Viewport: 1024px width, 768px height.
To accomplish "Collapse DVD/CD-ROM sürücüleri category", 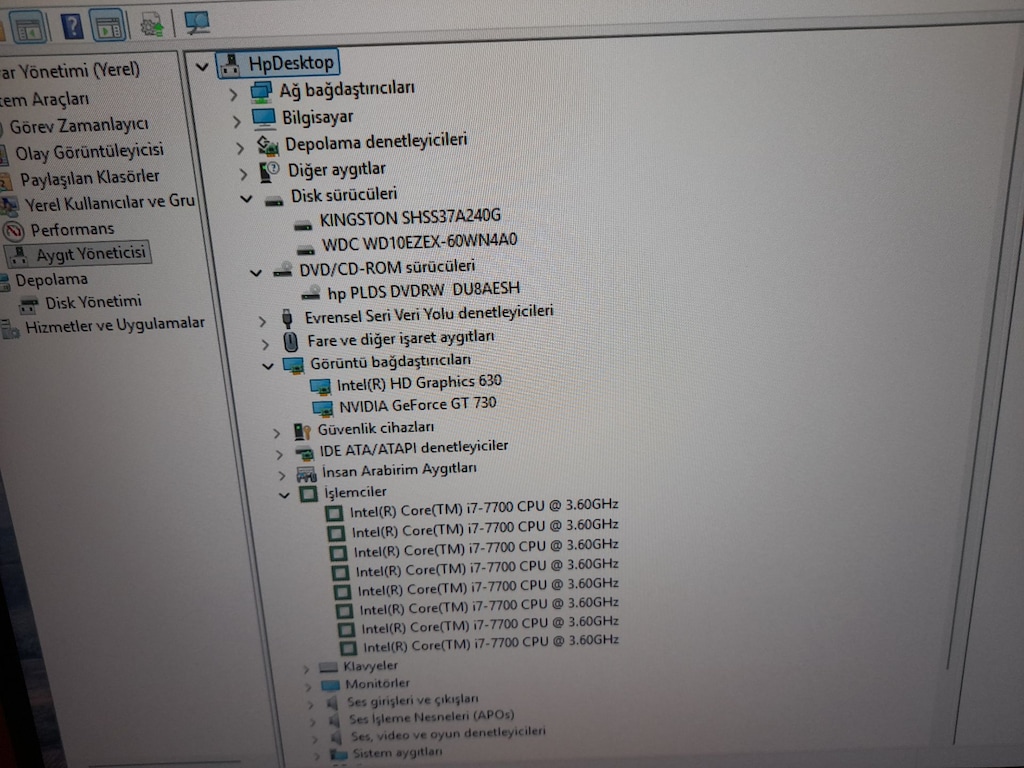I will click(255, 272).
